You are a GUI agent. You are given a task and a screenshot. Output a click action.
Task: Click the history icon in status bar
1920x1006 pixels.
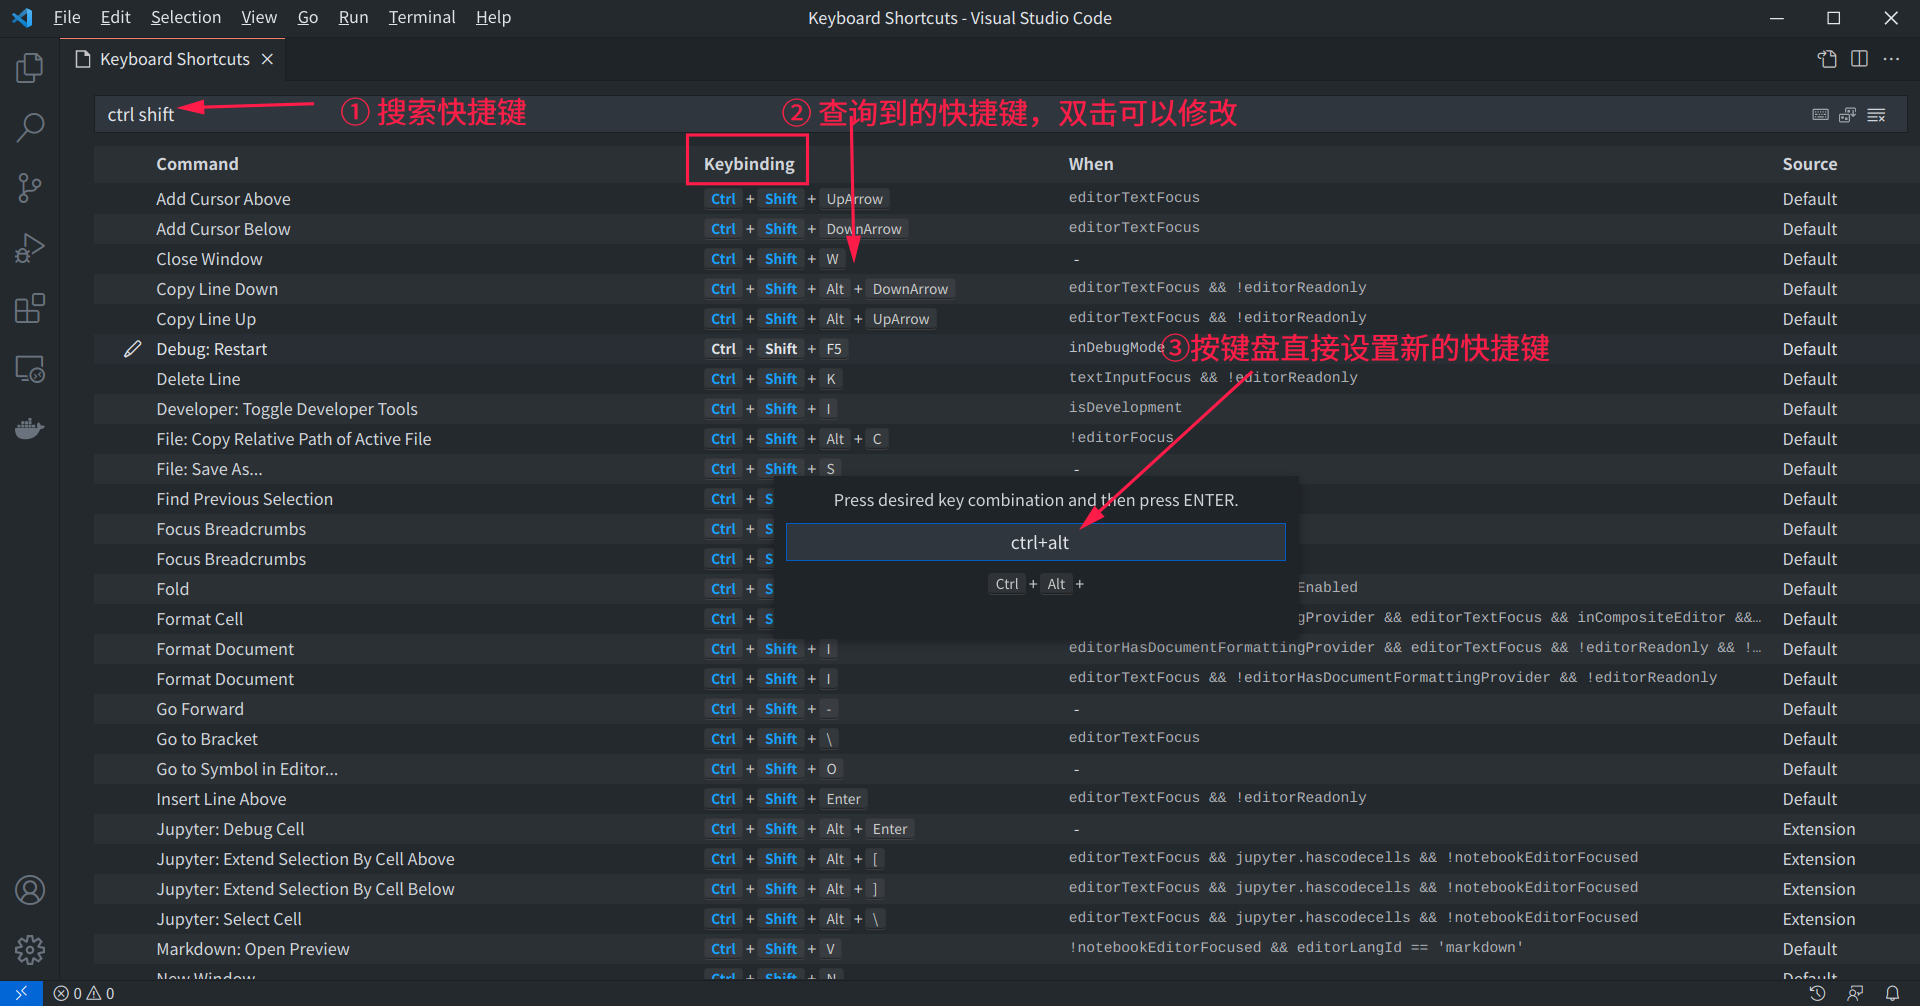1817,993
